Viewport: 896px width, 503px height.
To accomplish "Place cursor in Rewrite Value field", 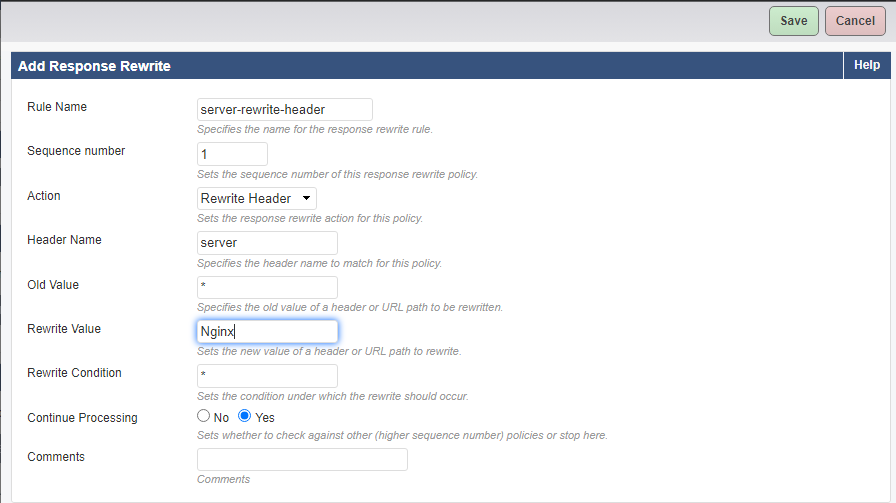I will tap(267, 332).
